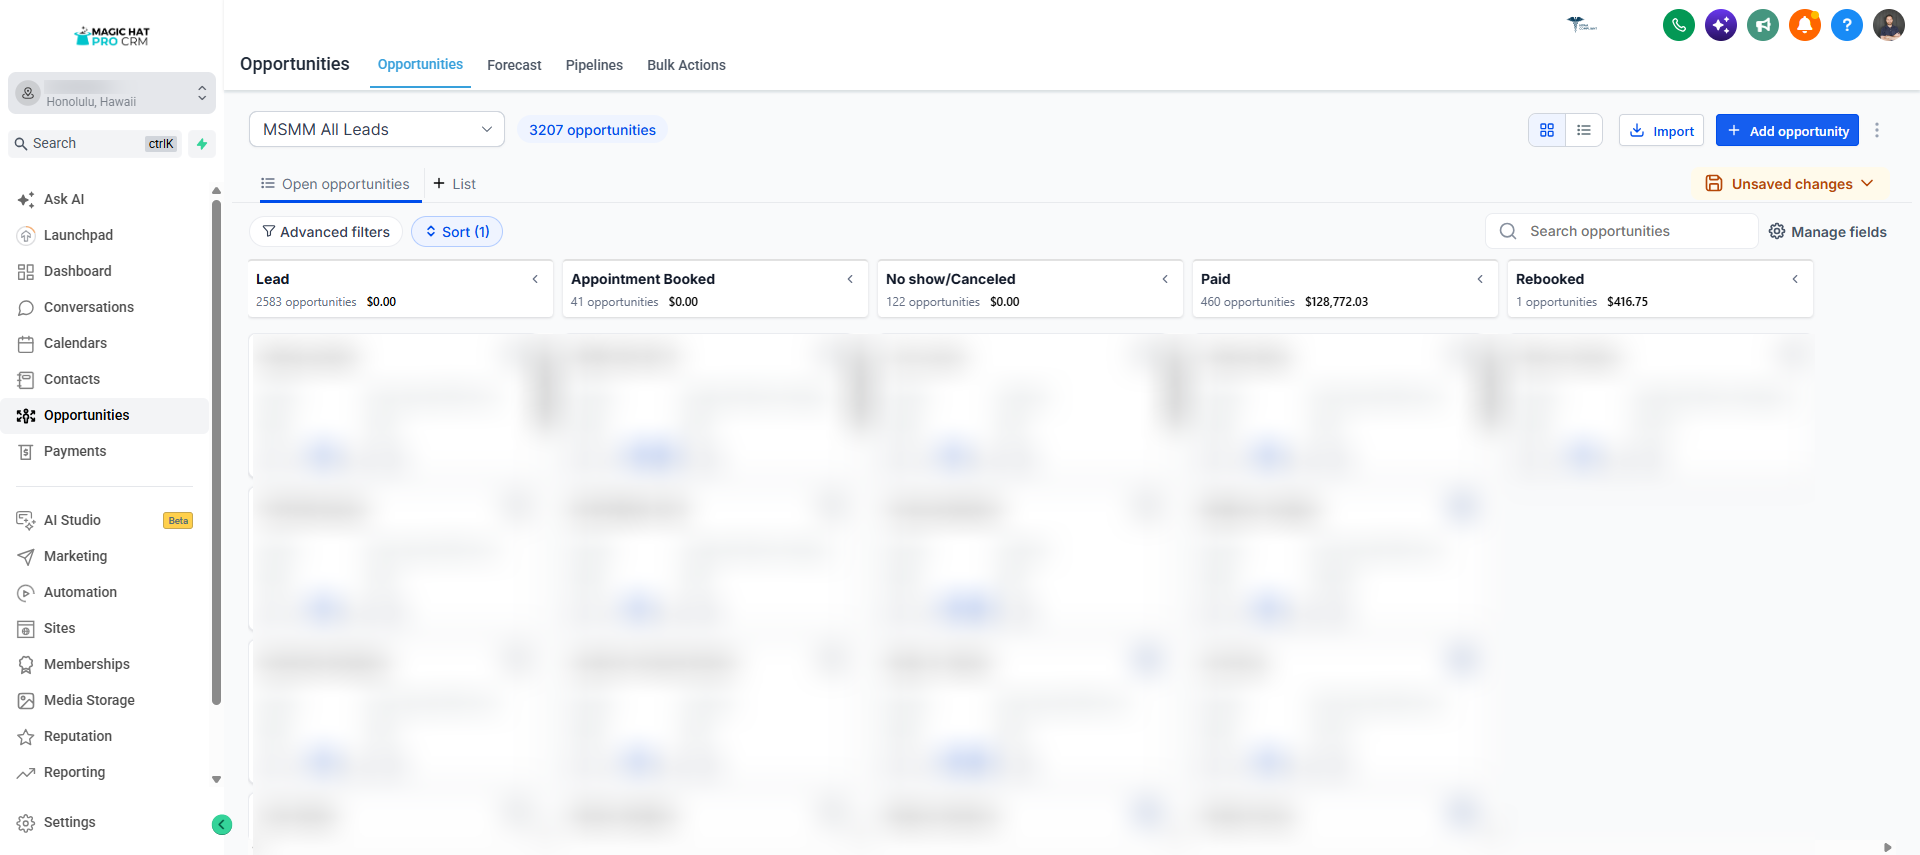Click the blue help question mark icon
The image size is (1920, 855).
coord(1847,25)
